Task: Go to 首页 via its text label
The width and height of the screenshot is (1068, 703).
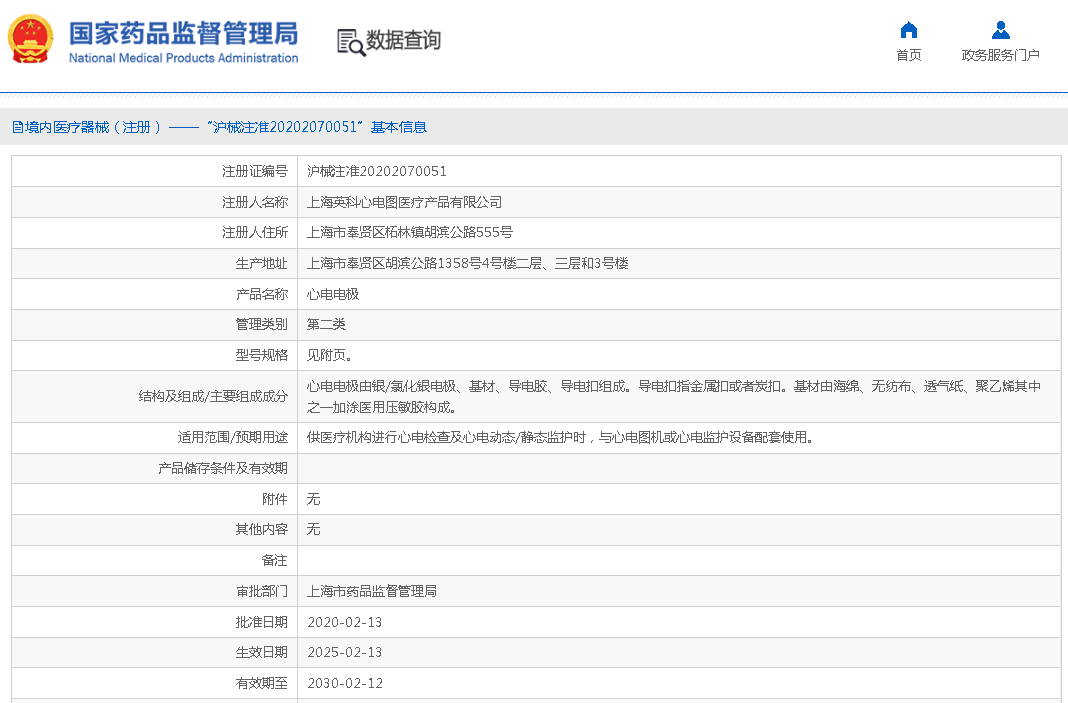Action: pyautogui.click(x=908, y=56)
